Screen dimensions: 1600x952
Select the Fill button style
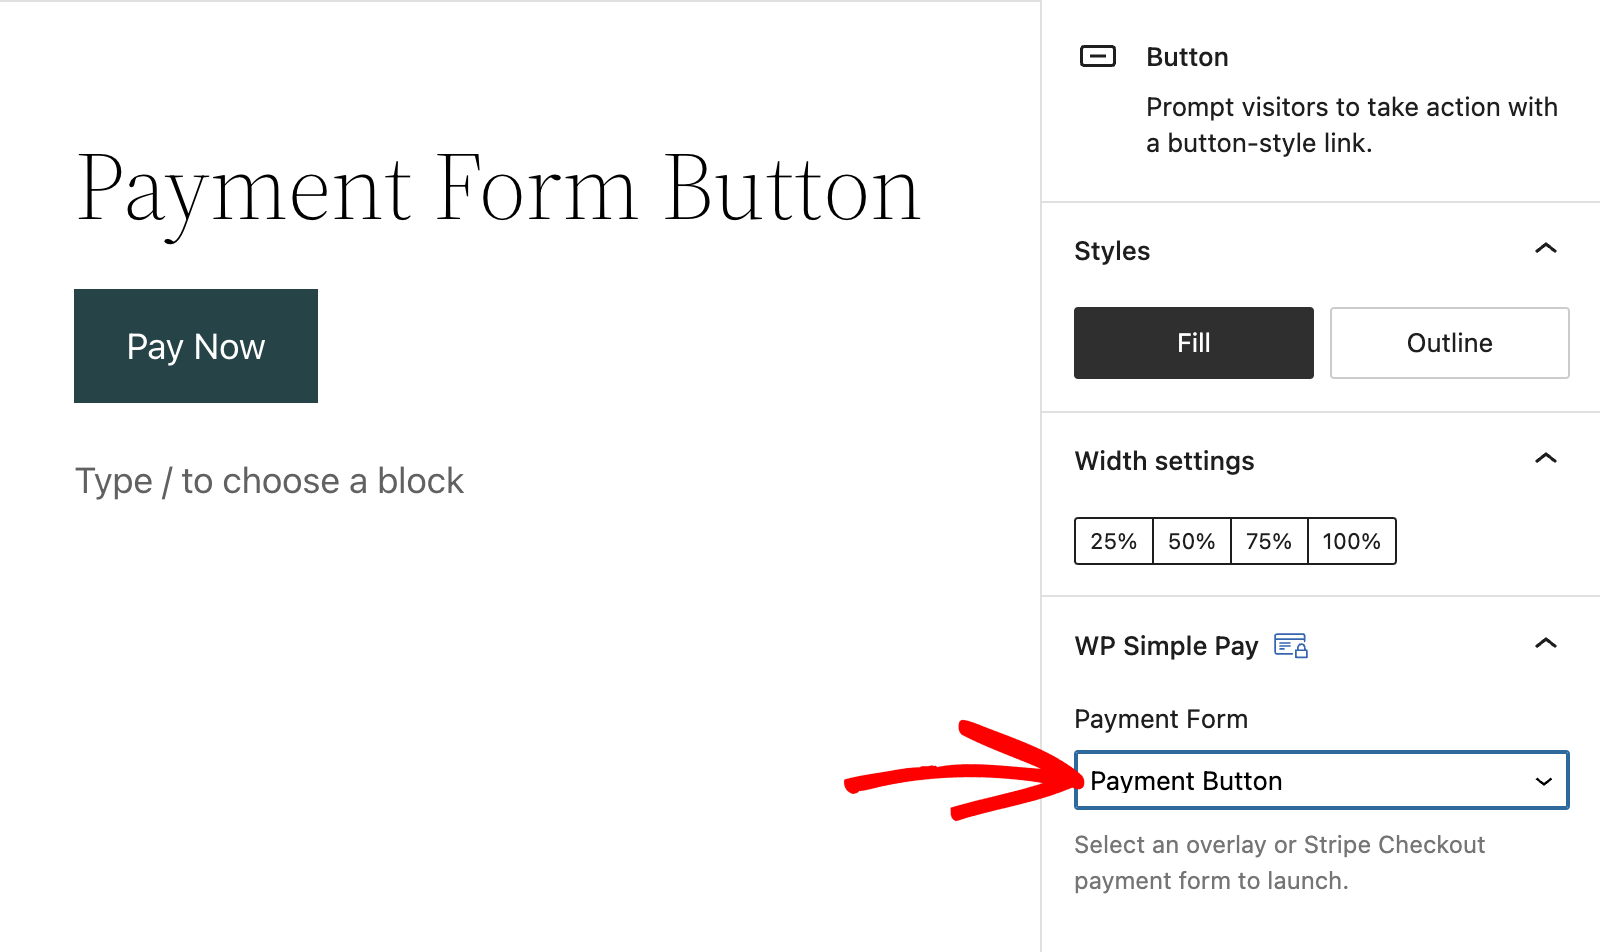(1193, 343)
